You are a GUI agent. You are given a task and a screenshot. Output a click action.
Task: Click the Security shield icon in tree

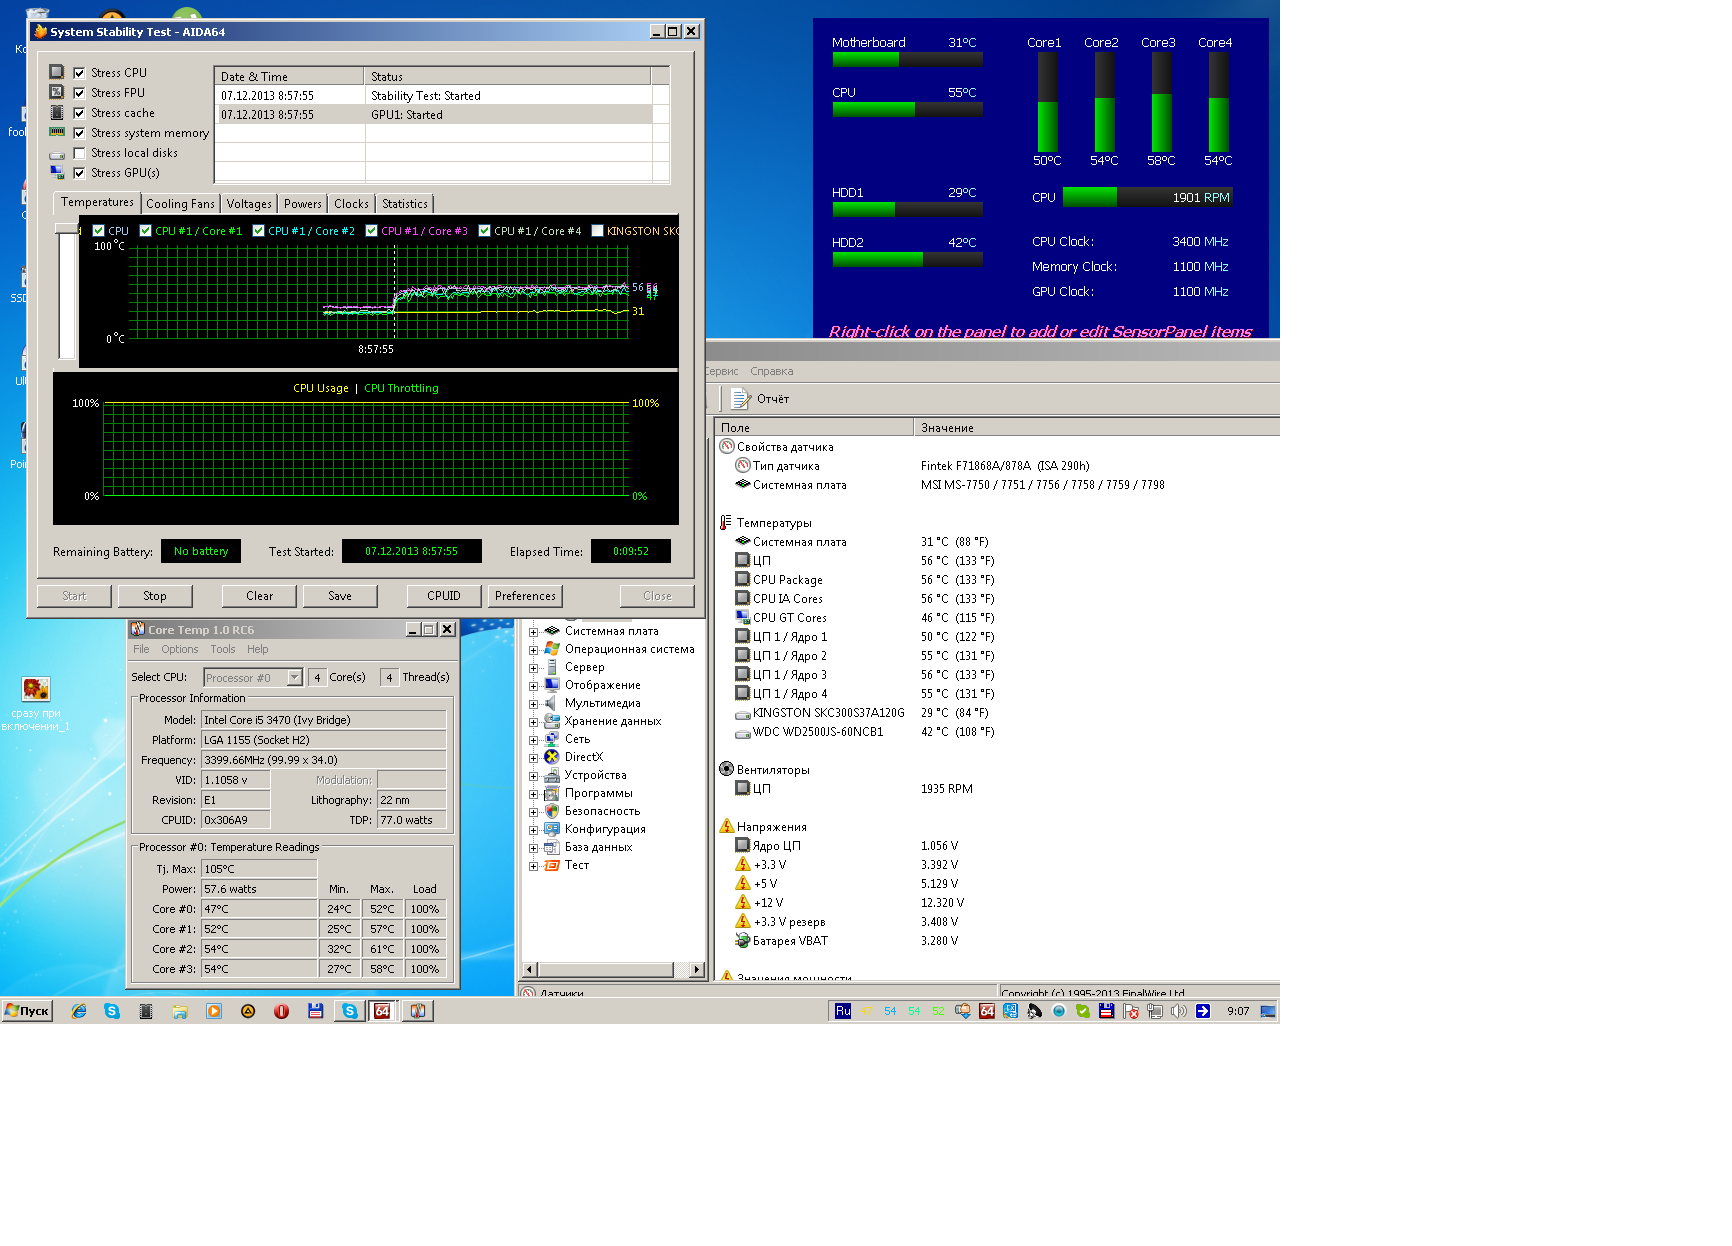(x=551, y=811)
